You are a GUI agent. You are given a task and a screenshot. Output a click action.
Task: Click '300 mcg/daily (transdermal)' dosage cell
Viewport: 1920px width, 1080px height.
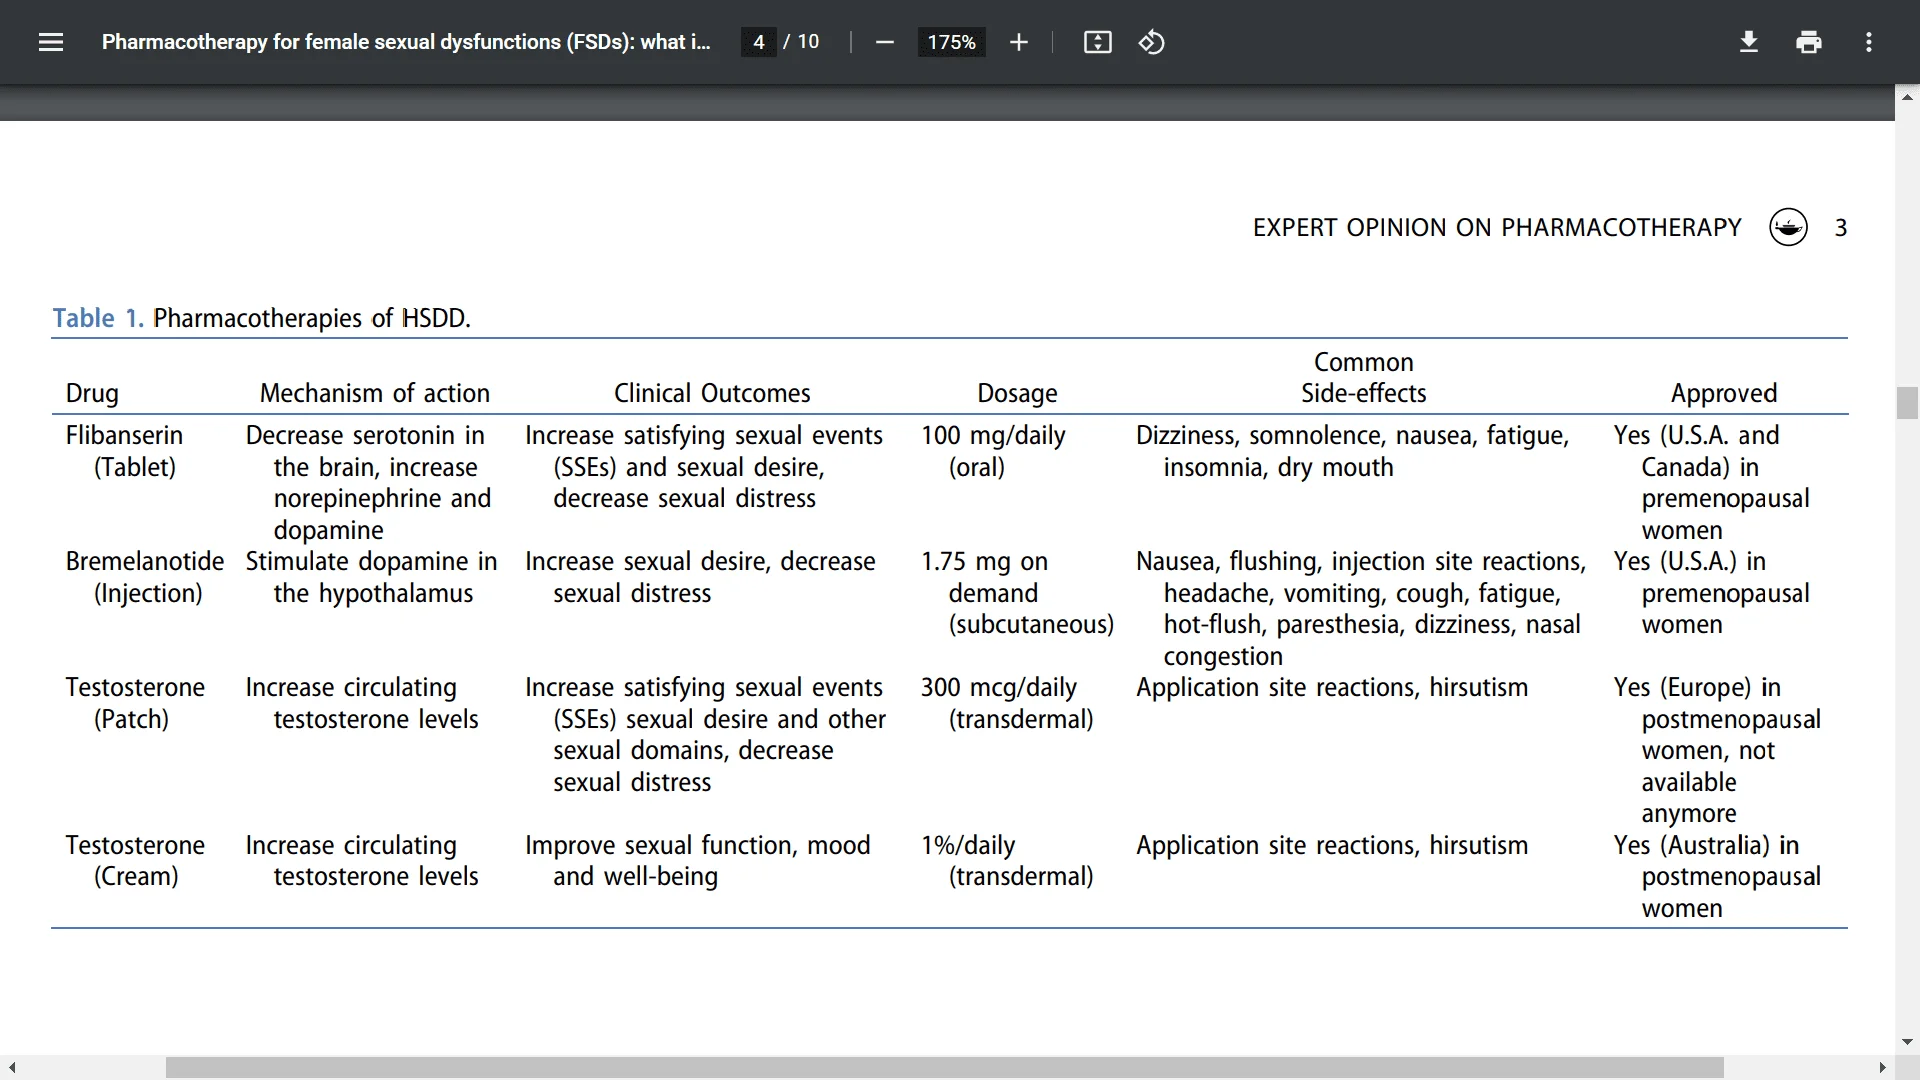click(x=1007, y=703)
